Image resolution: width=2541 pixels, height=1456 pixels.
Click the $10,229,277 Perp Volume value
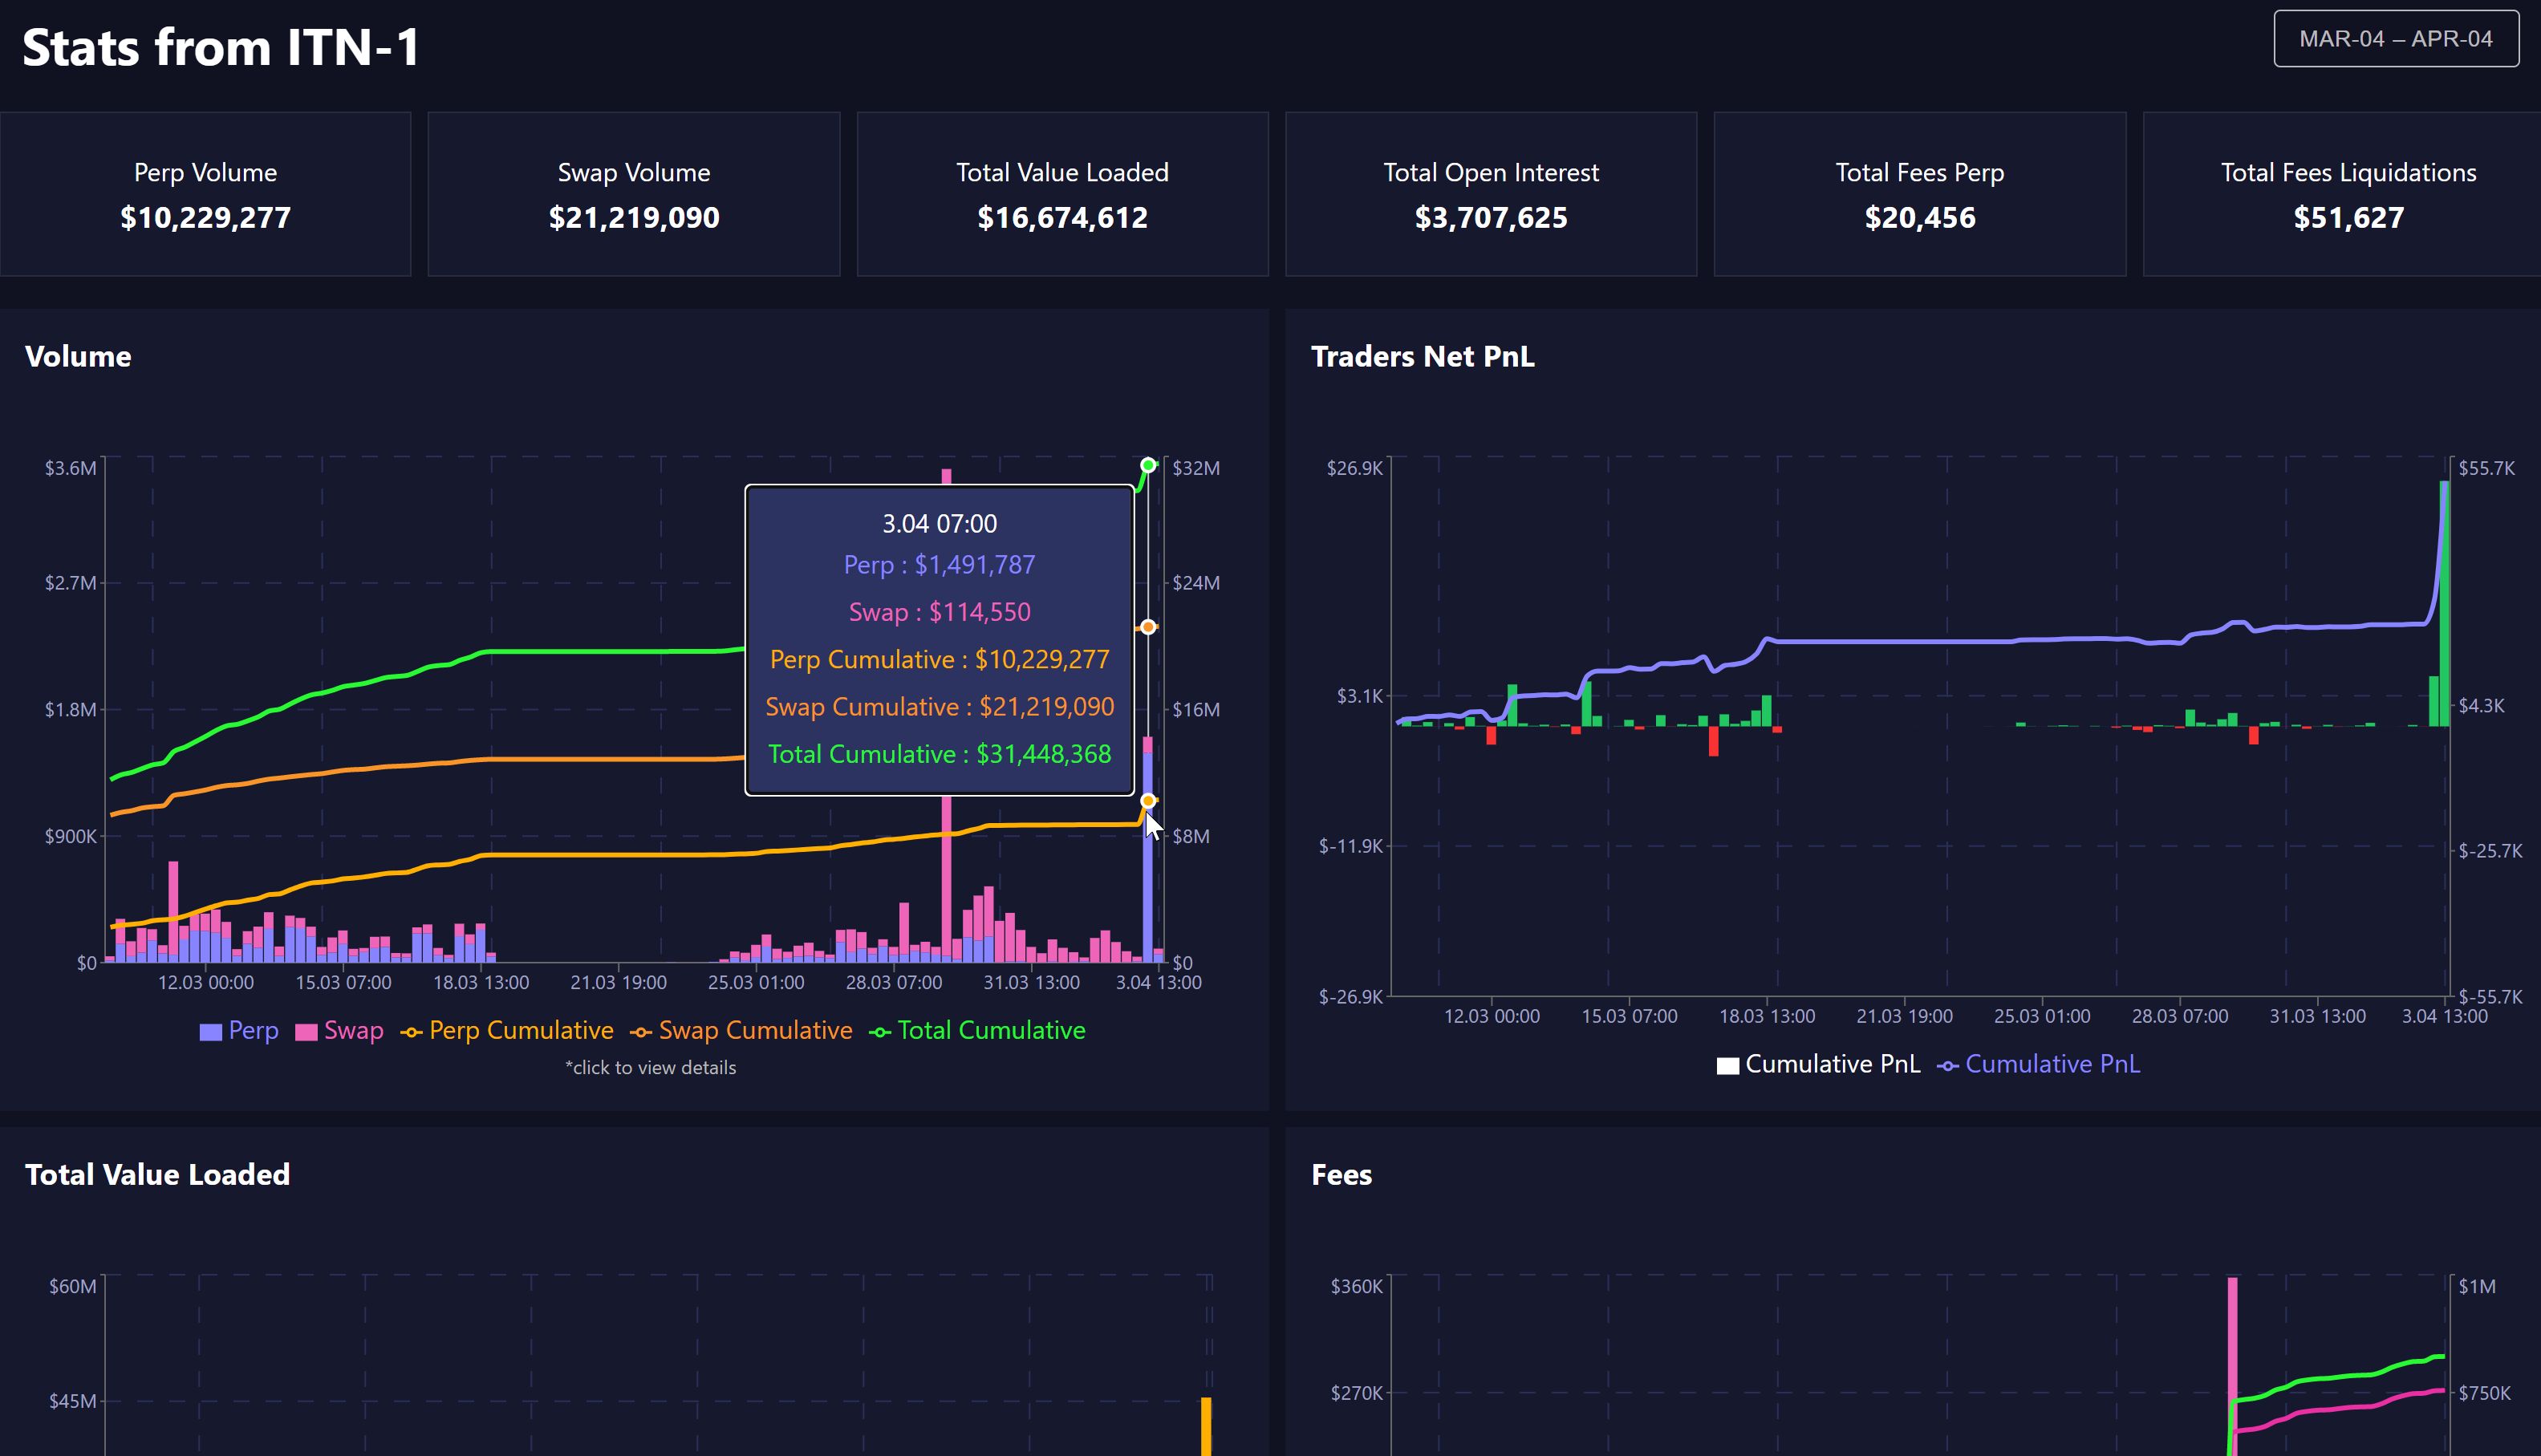[205, 217]
